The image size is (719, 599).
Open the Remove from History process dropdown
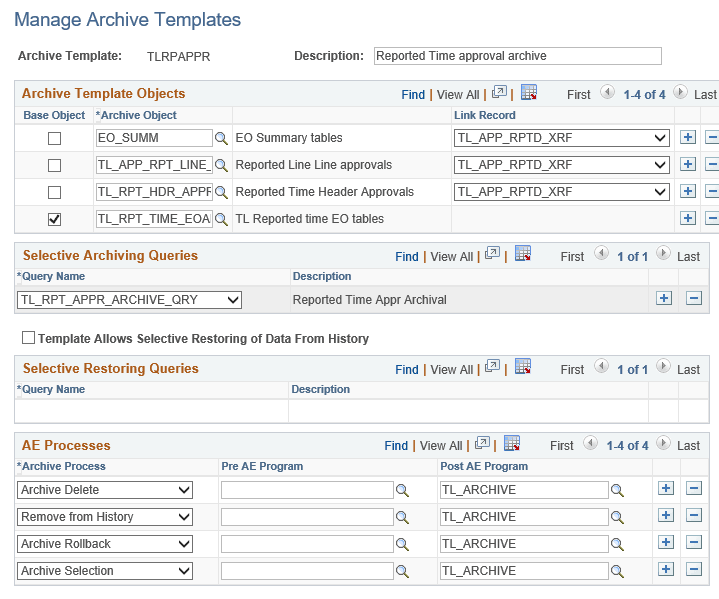105,517
